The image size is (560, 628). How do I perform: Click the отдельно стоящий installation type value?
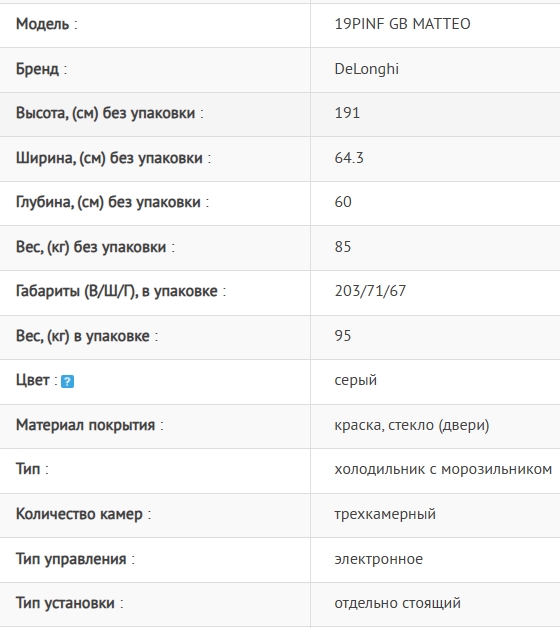click(x=397, y=603)
